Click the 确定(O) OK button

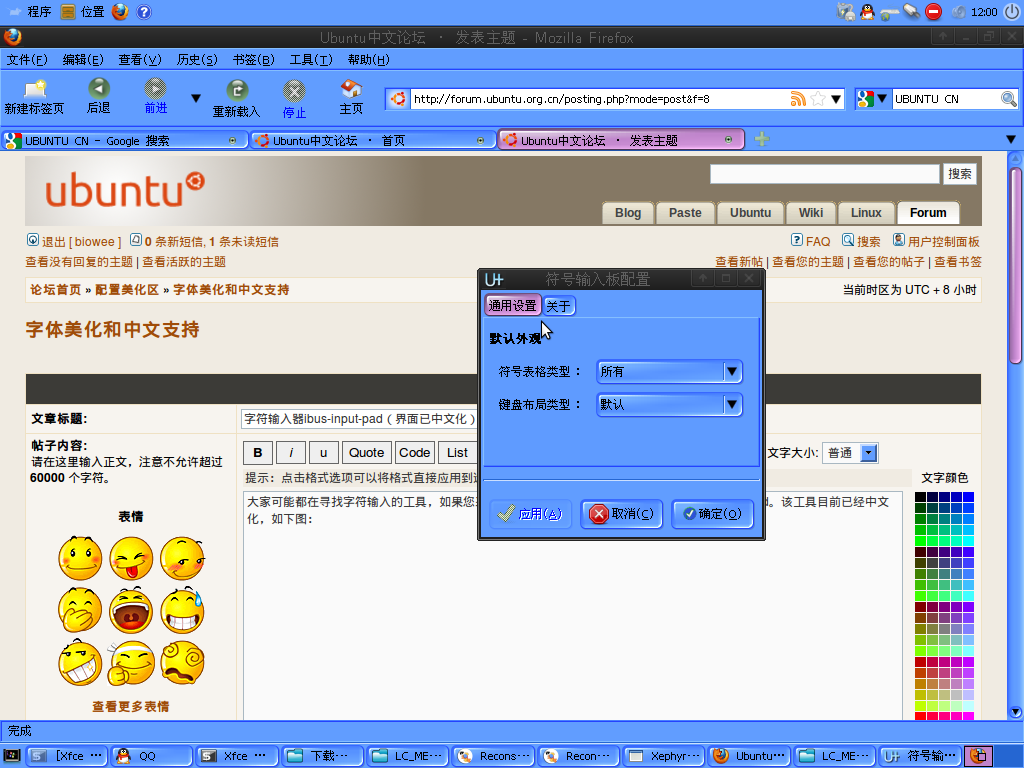coord(712,514)
